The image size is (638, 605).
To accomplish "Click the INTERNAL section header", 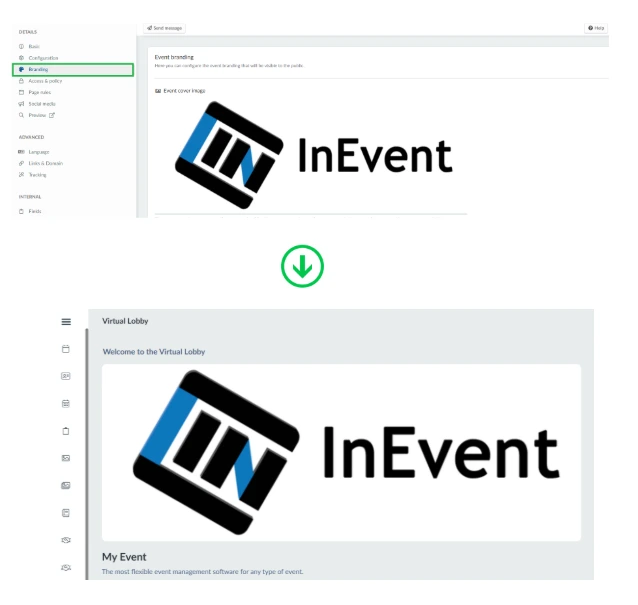I will pos(30,197).
